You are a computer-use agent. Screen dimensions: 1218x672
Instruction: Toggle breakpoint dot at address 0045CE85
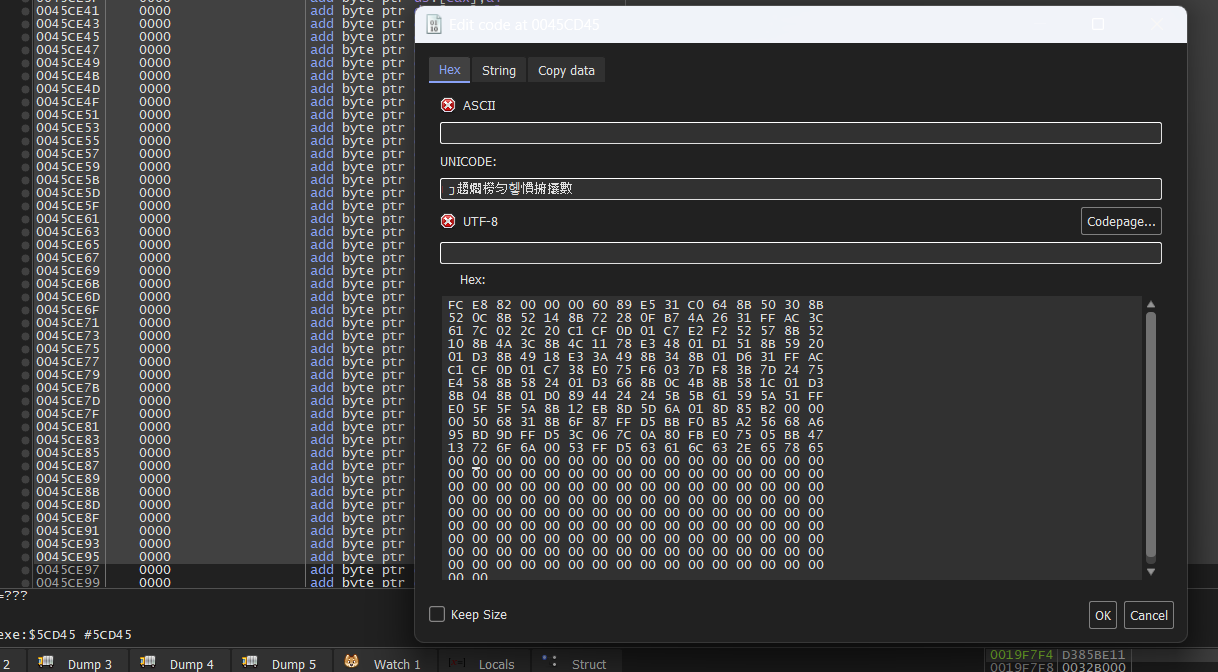25,452
